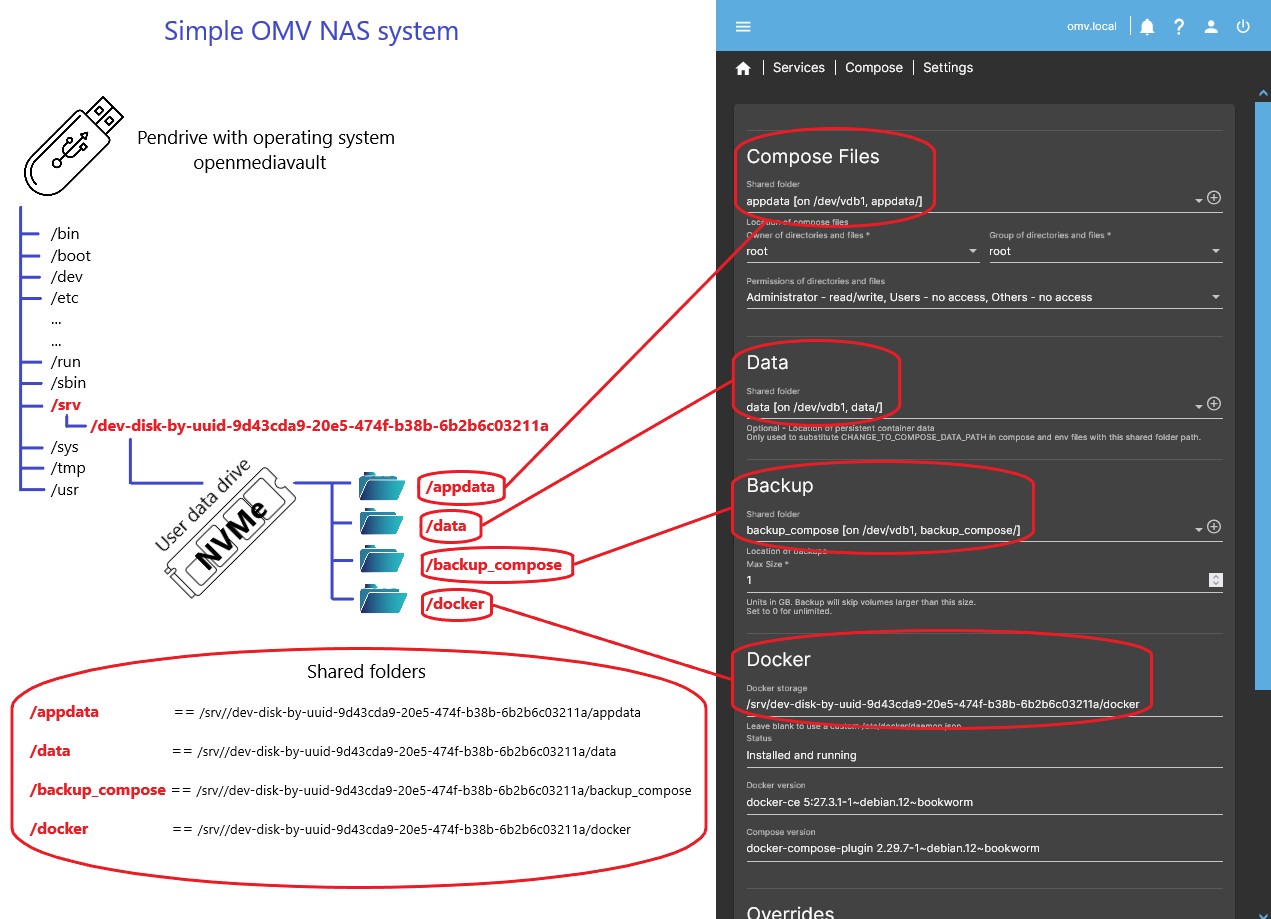
Task: Expand the appdata shared folder dropdown
Action: (1198, 201)
